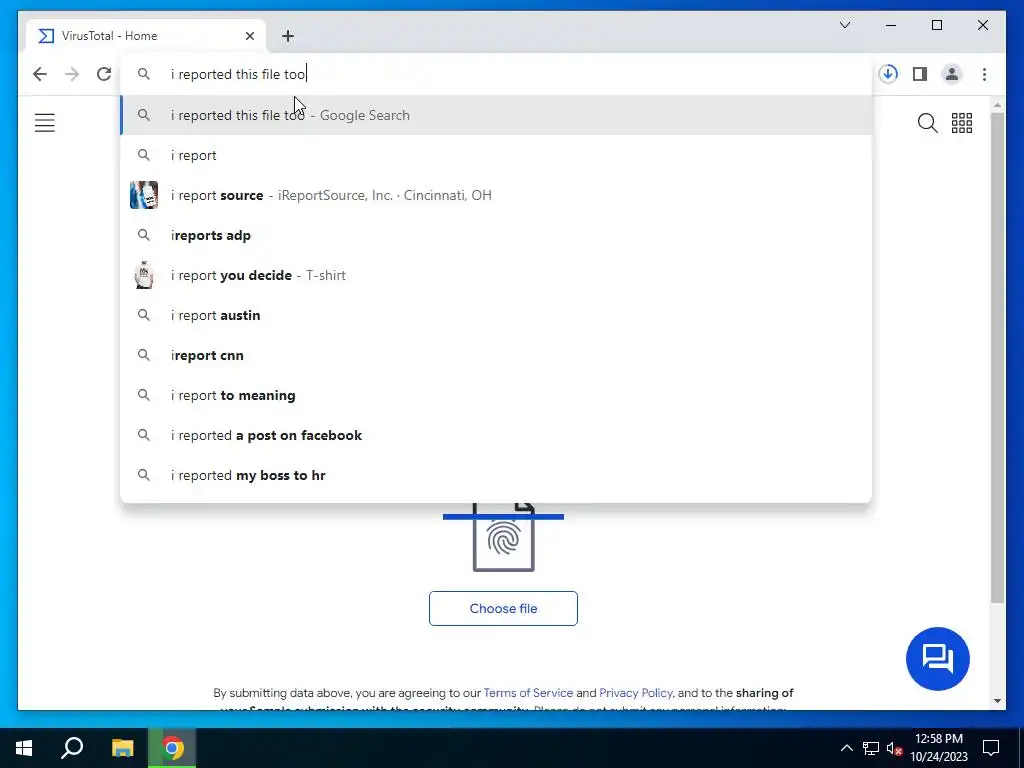Go back with the browser back arrow
The width and height of the screenshot is (1024, 768).
pyautogui.click(x=40, y=74)
